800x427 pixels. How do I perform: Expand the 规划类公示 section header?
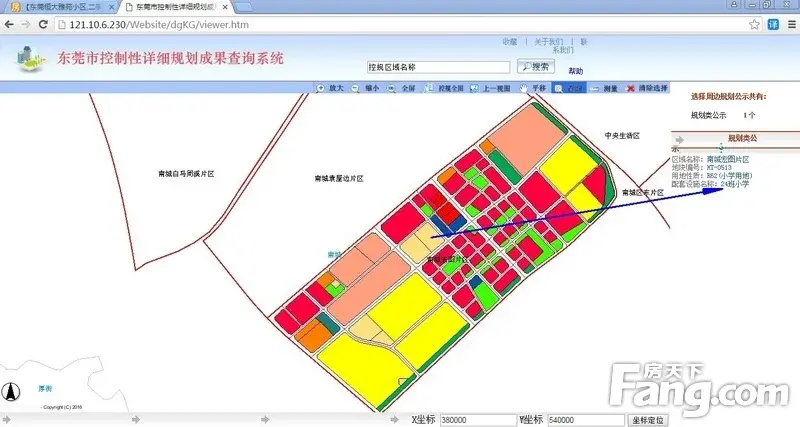coord(735,139)
